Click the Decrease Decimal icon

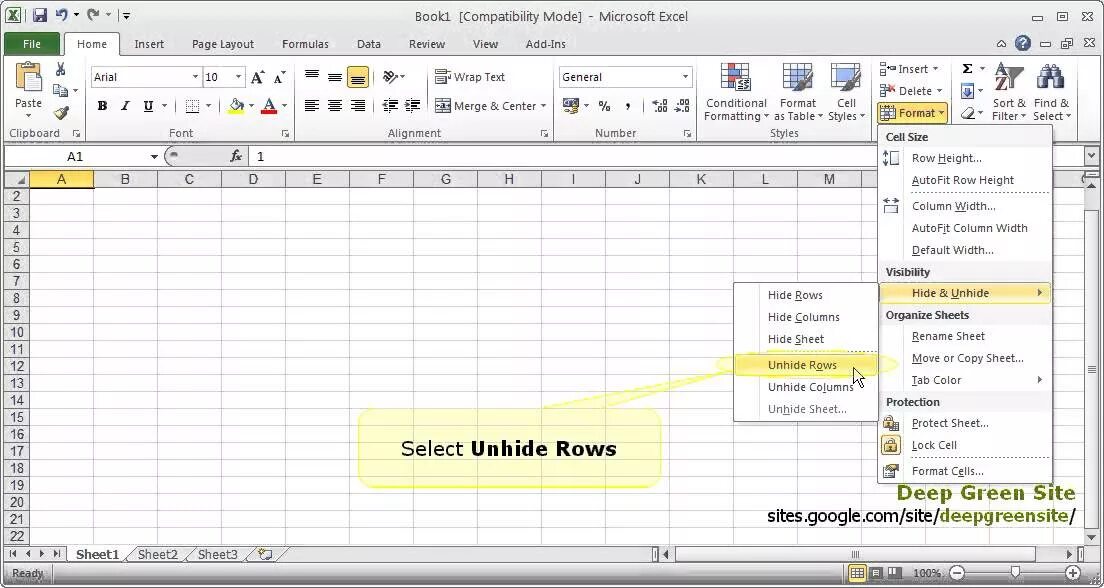[x=682, y=106]
